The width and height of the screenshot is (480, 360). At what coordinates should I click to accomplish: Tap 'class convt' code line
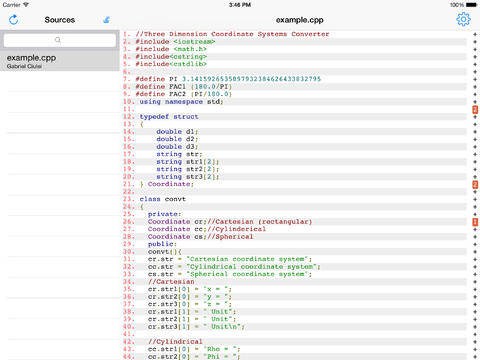(x=163, y=199)
